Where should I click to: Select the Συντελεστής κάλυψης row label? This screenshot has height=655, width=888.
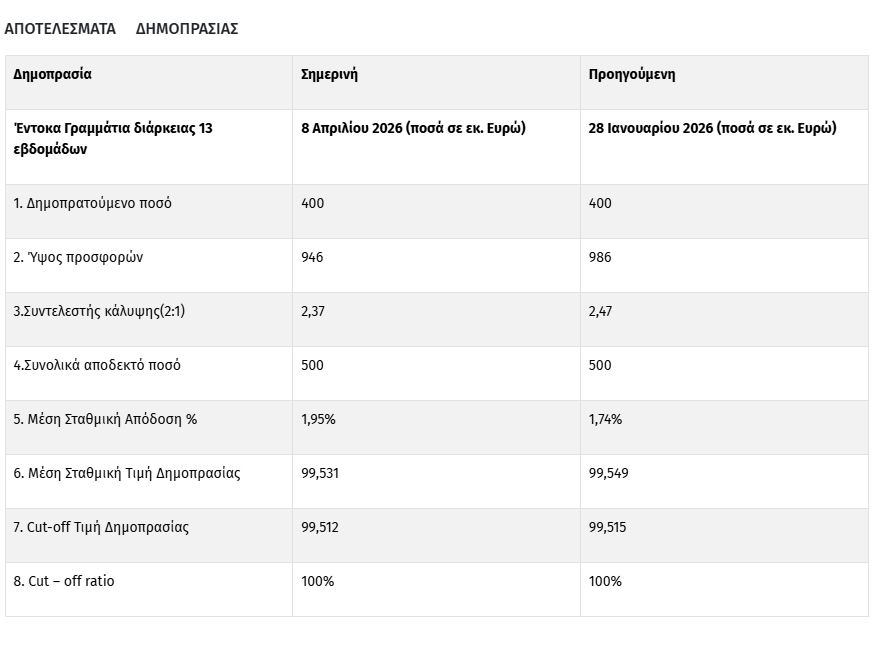[x=99, y=312]
